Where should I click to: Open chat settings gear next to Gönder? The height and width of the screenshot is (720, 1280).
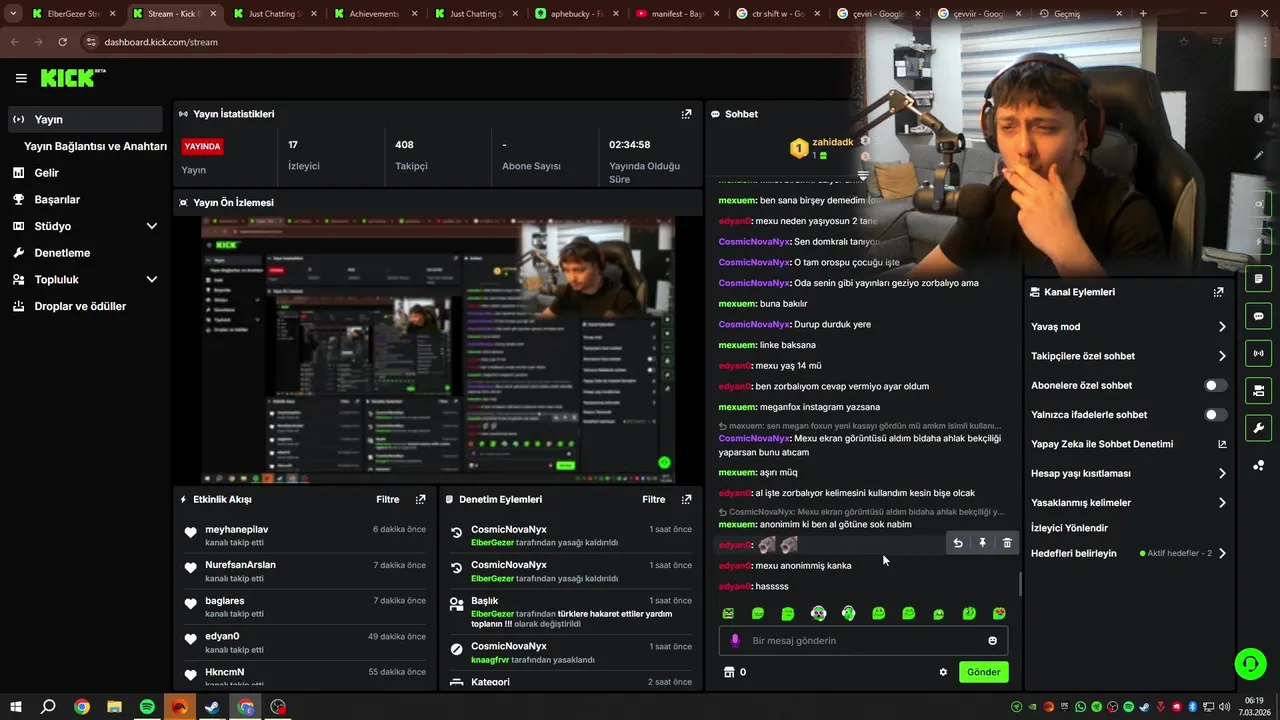point(943,672)
